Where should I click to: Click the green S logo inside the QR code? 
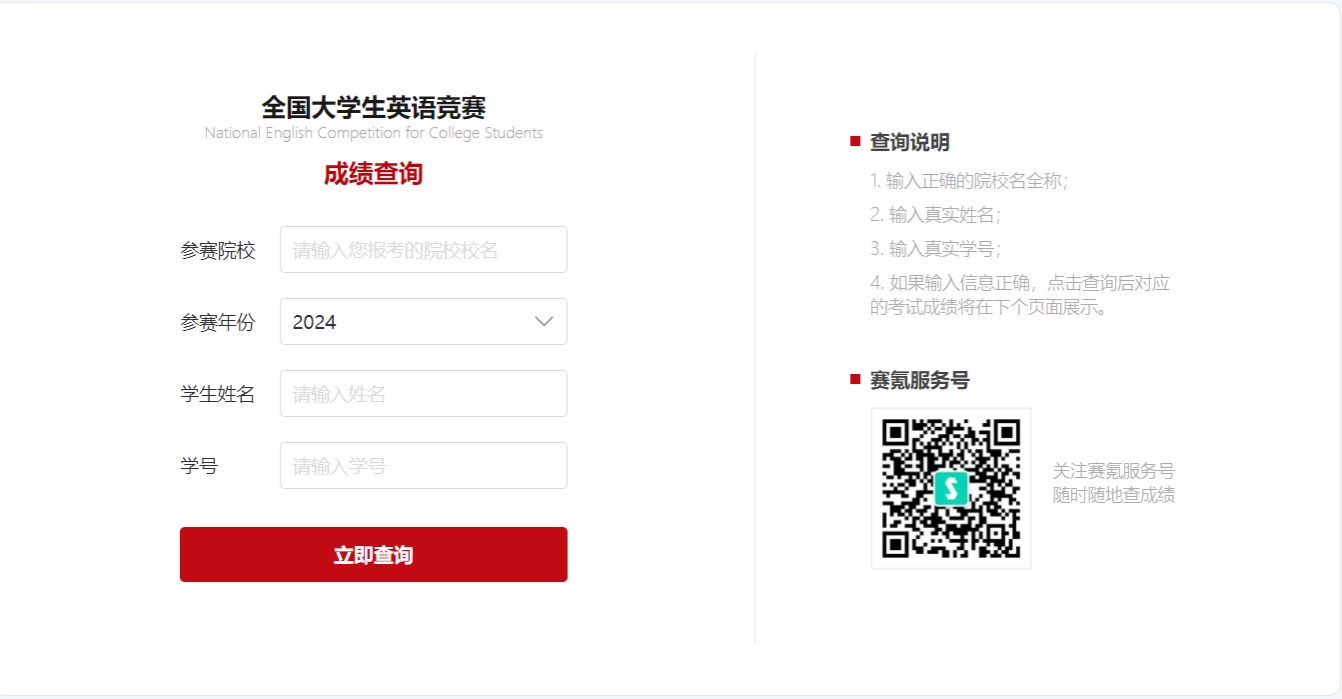pos(951,488)
